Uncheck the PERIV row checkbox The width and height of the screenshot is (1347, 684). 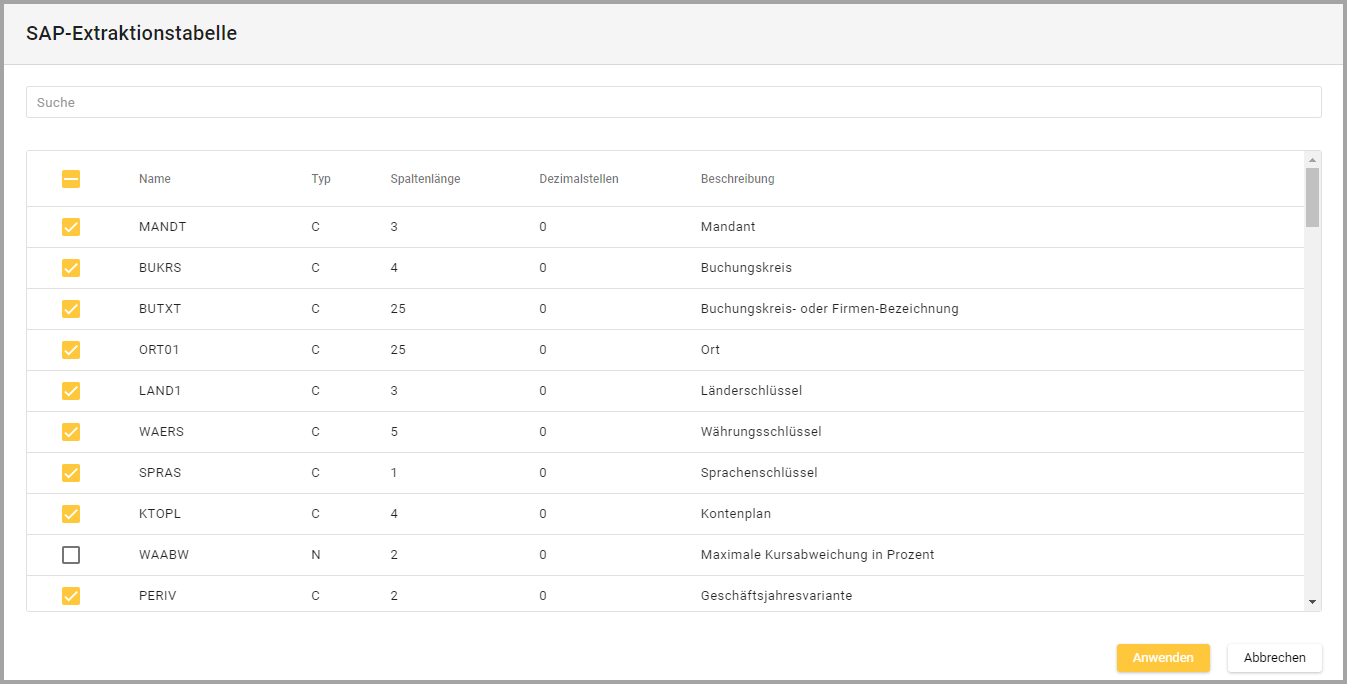(x=71, y=596)
